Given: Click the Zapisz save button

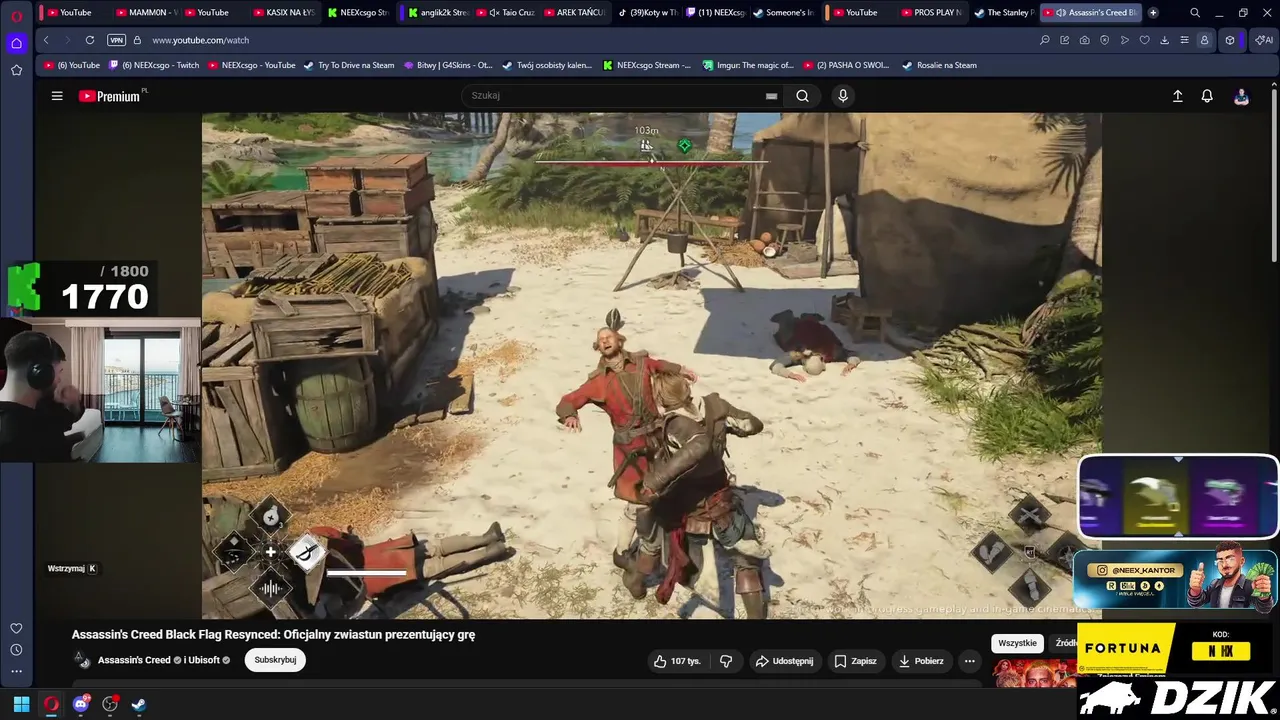Looking at the screenshot, I should click(856, 661).
